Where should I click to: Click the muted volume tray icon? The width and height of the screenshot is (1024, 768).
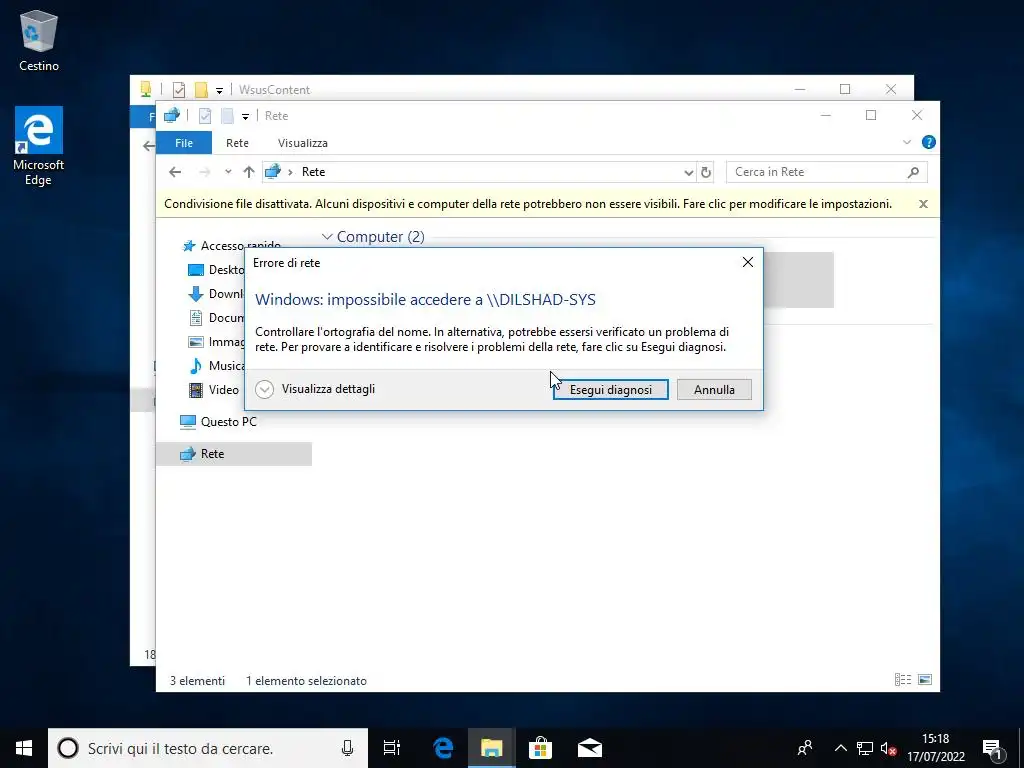click(888, 748)
